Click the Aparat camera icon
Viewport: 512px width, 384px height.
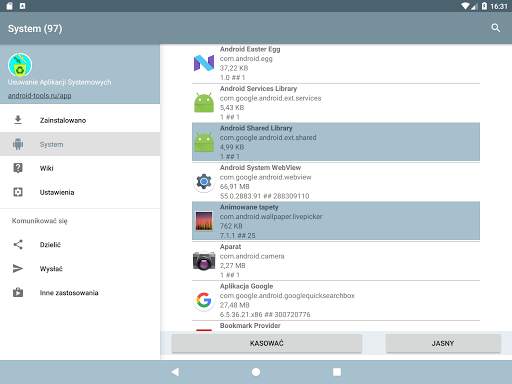(x=204, y=261)
